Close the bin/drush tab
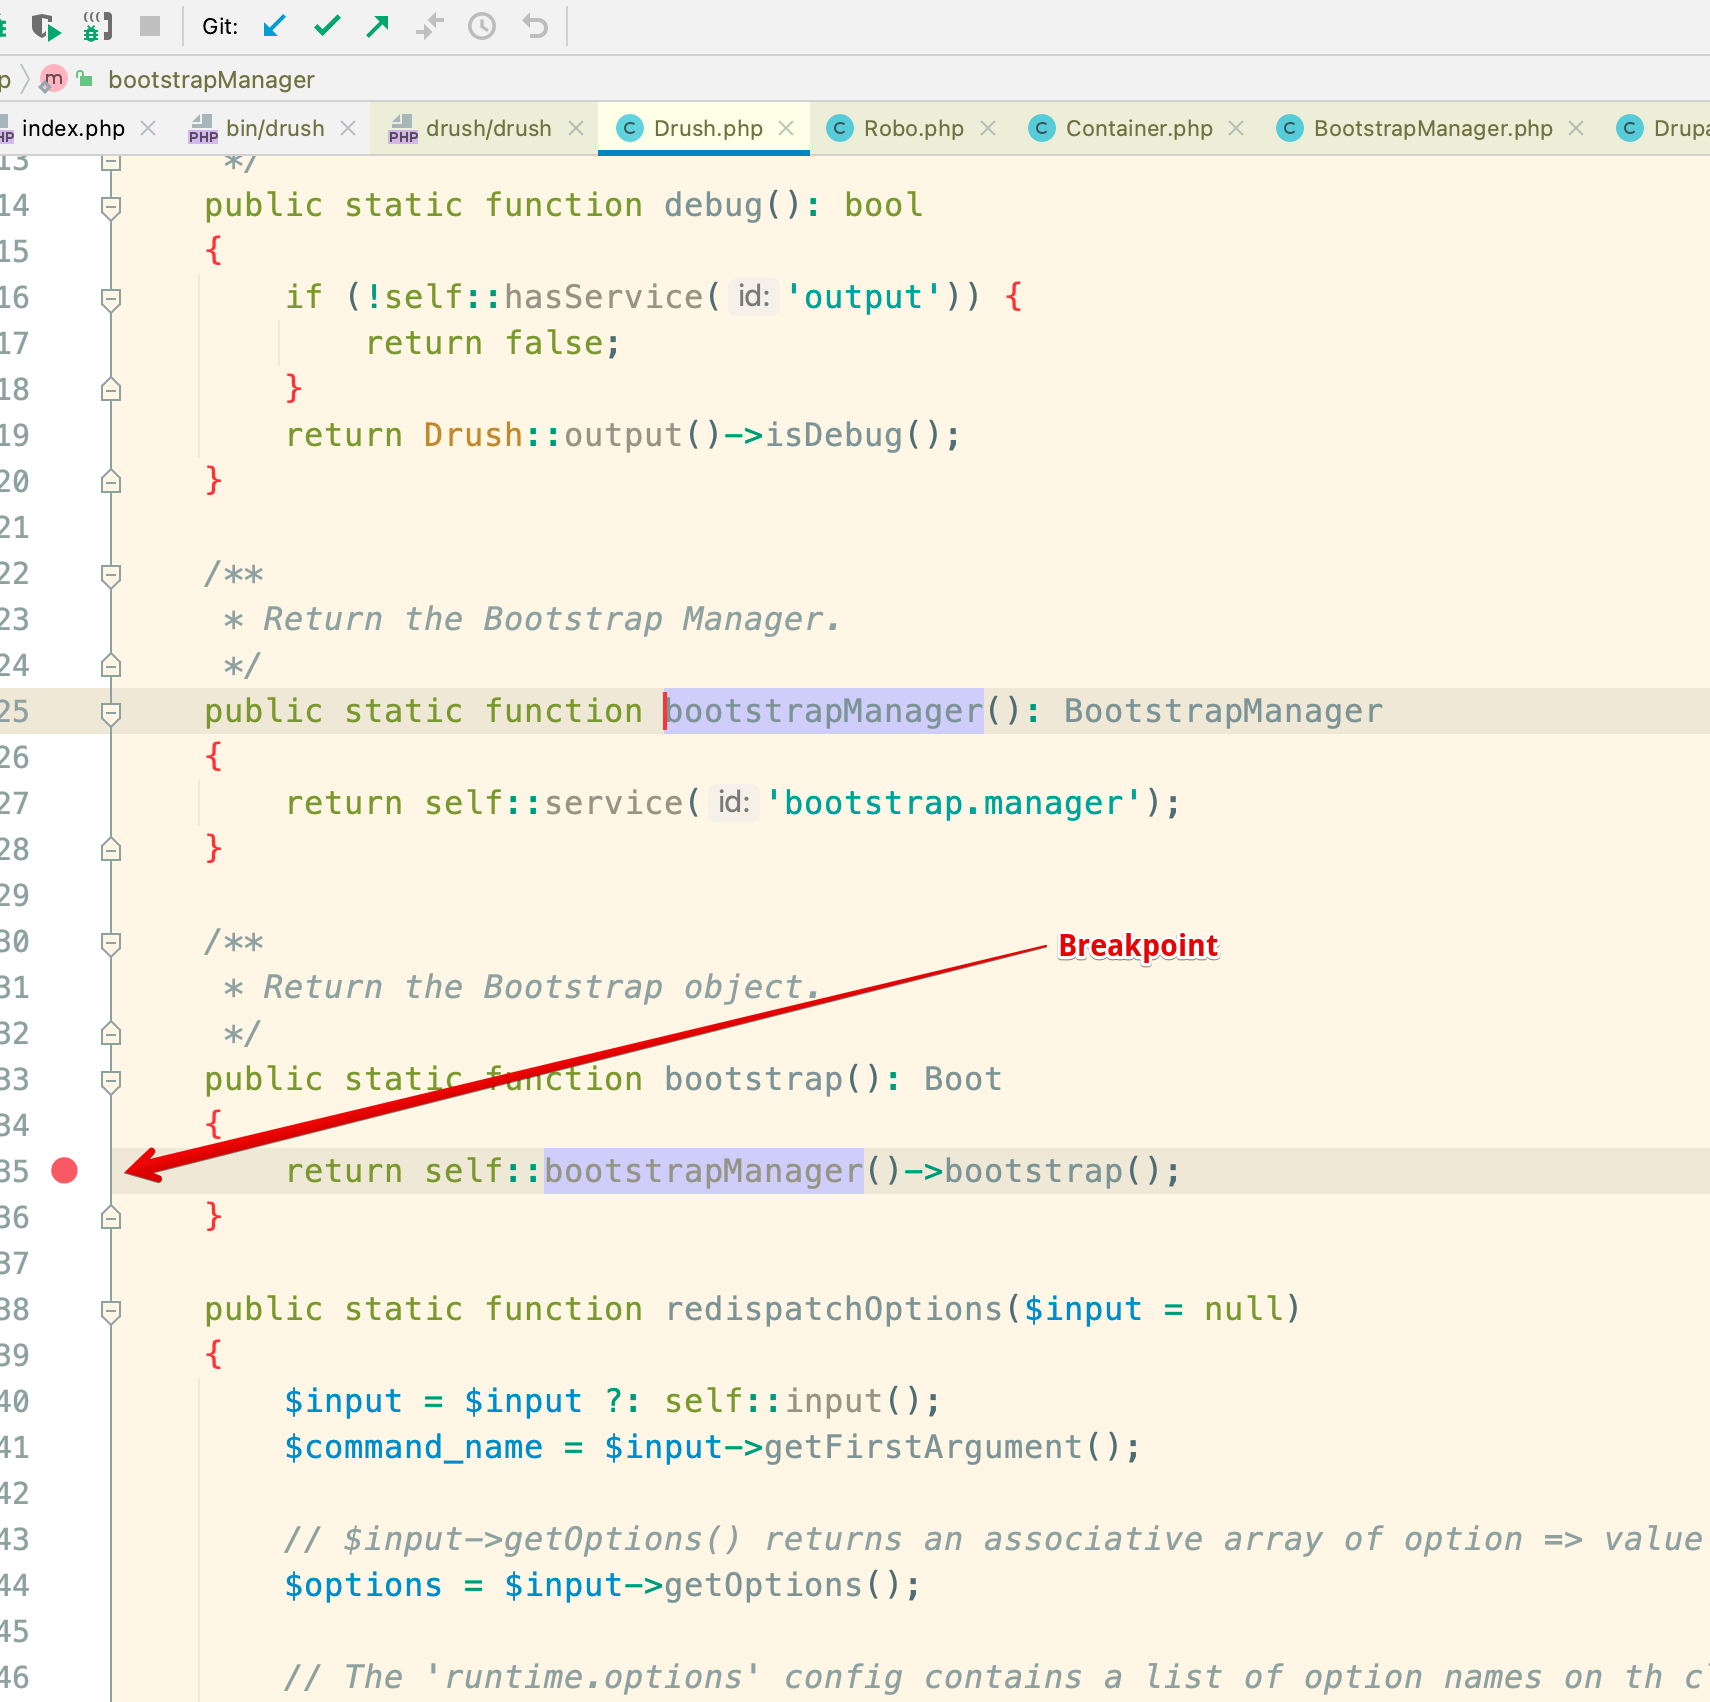1710x1702 pixels. (348, 128)
